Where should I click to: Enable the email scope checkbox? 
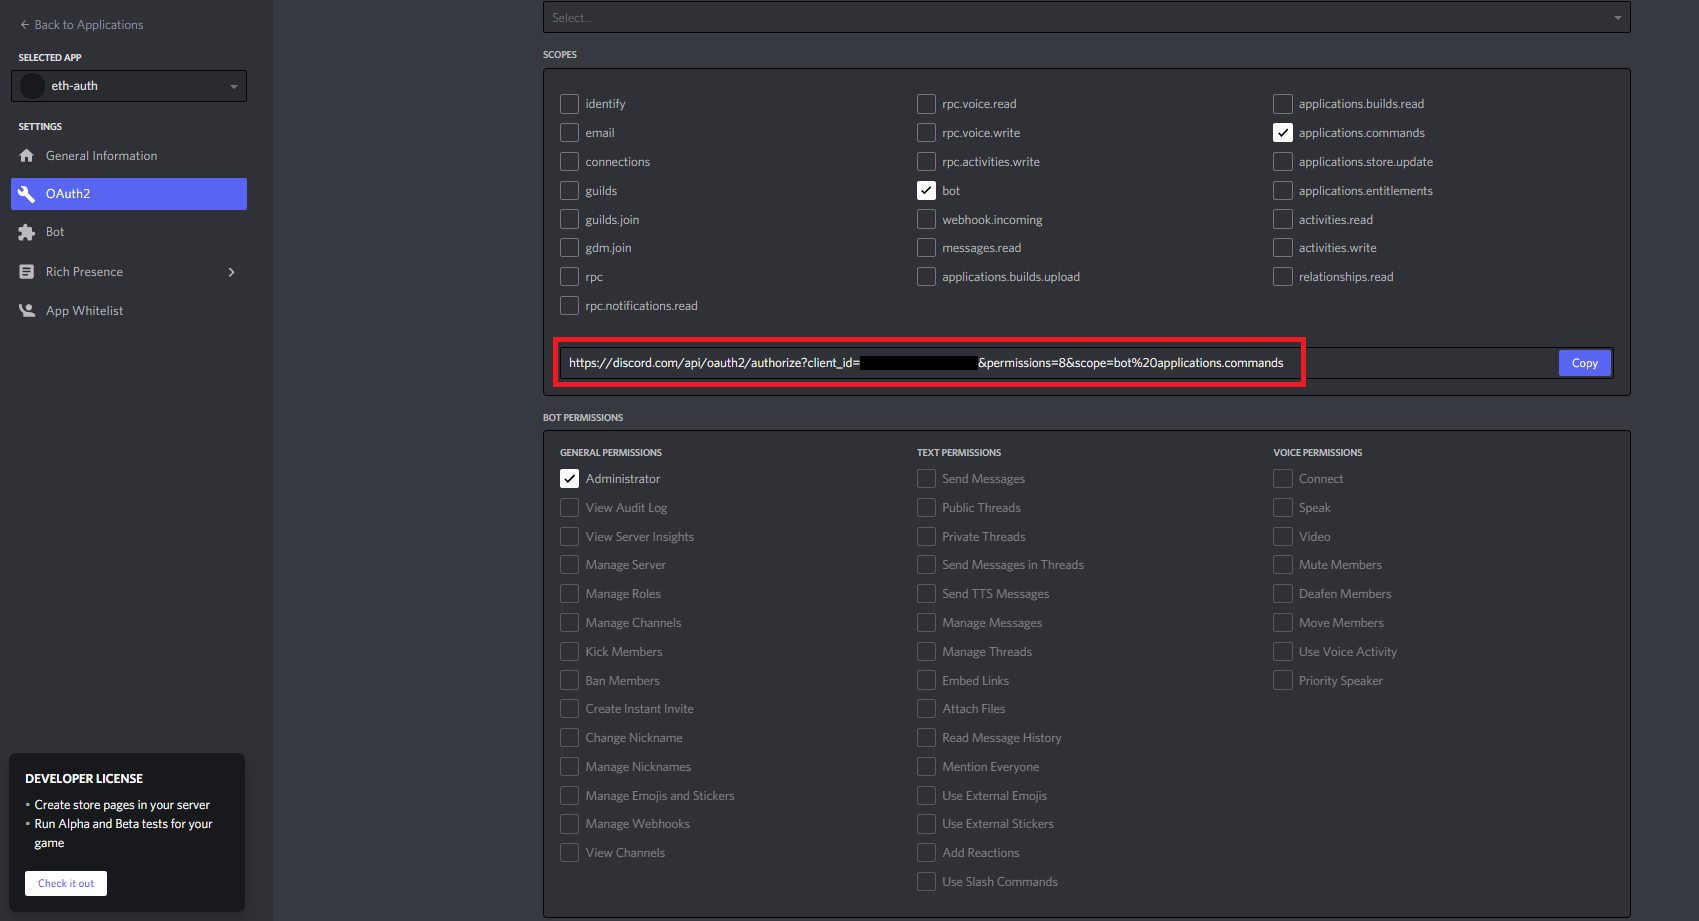[569, 133]
